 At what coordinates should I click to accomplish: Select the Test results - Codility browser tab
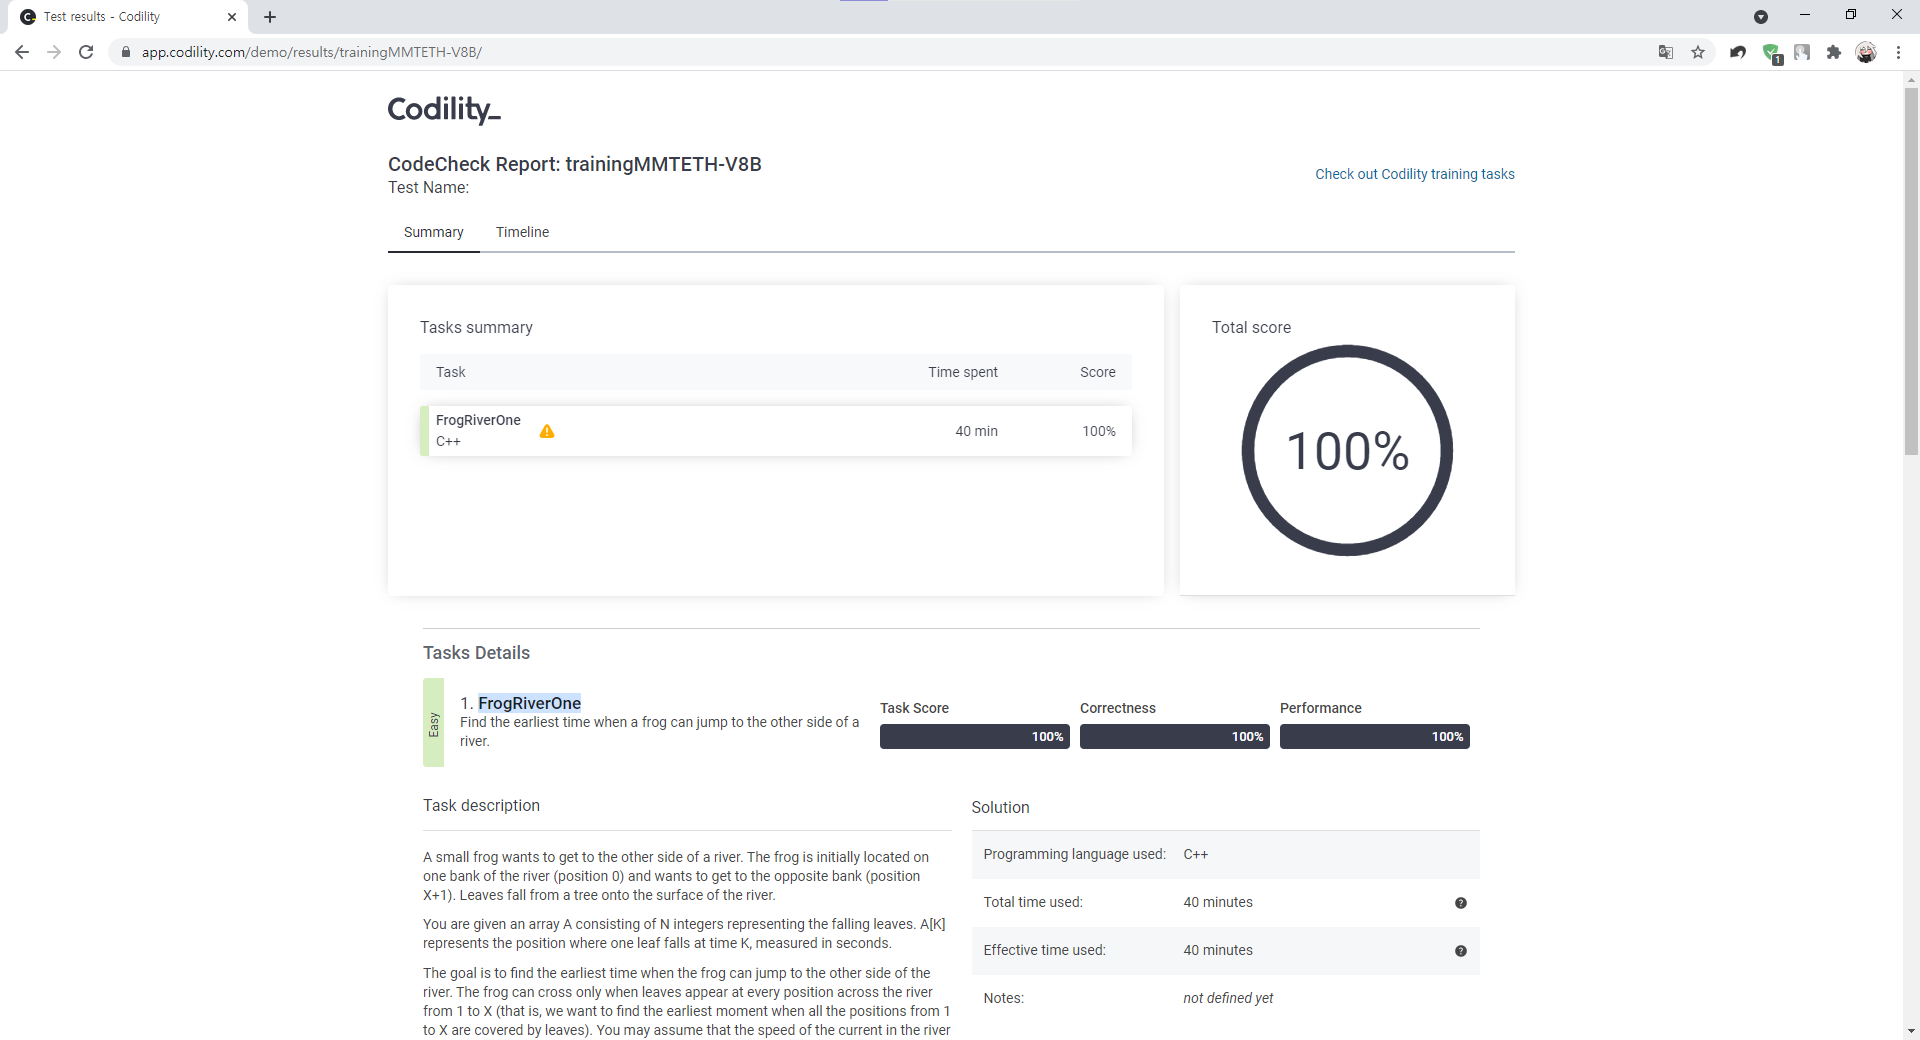click(128, 17)
